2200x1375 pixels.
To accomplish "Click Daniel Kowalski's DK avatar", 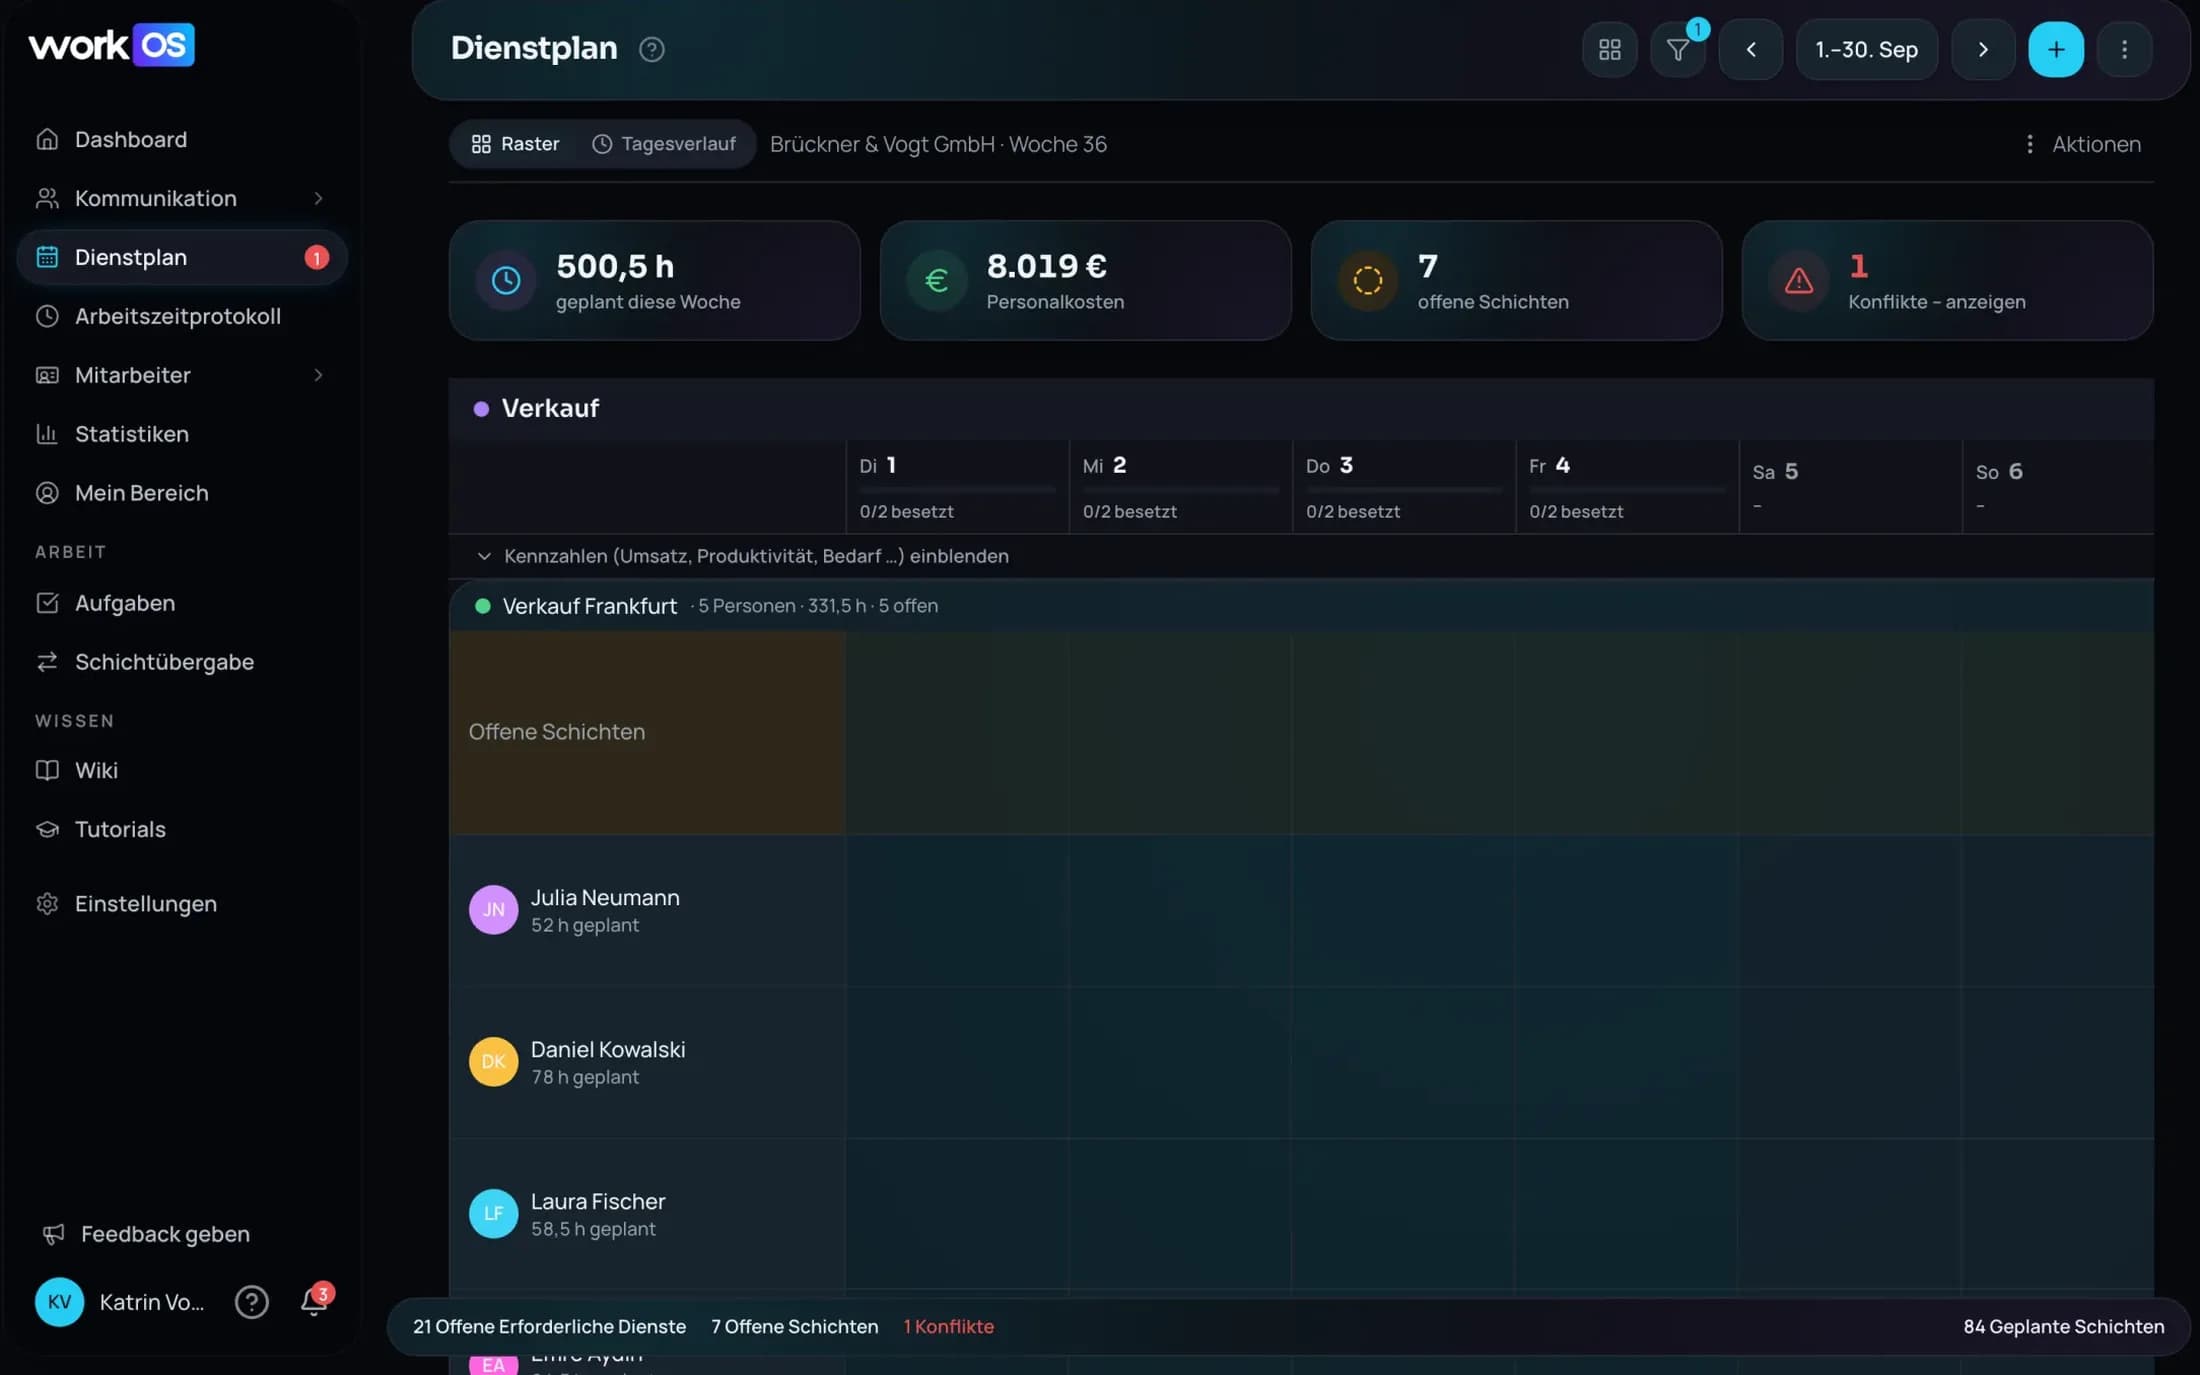I will coord(493,1061).
